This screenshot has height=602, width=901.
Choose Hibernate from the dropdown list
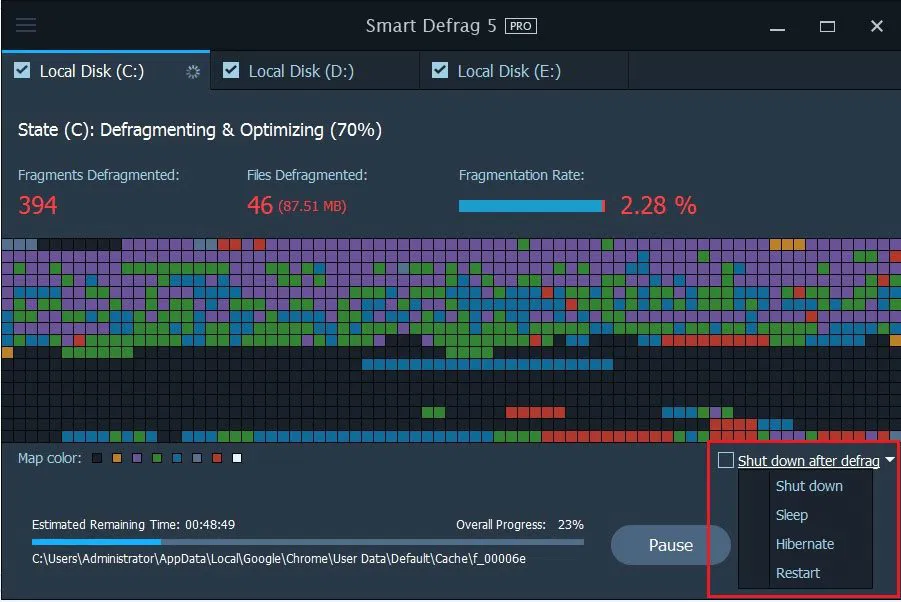pyautogui.click(x=804, y=544)
